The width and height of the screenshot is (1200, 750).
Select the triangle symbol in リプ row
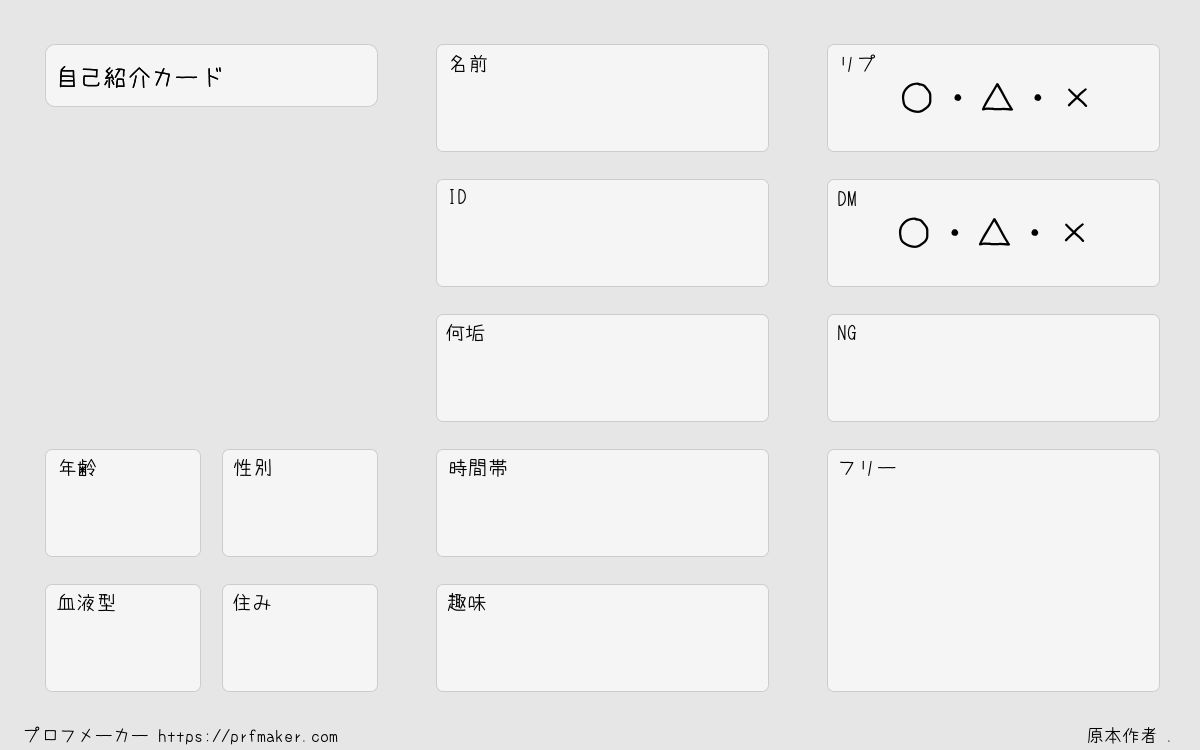[x=997, y=97]
